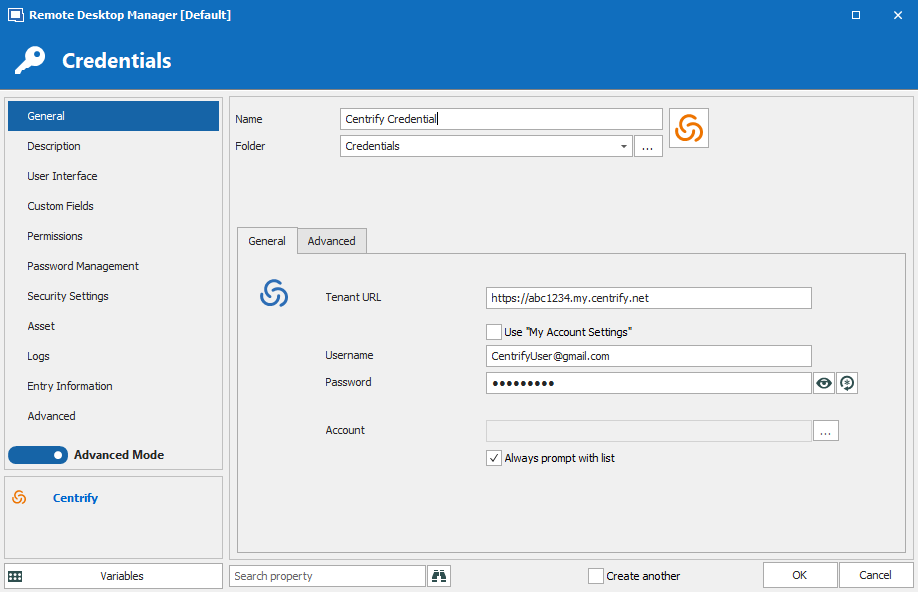Toggle Advanced Mode switch off

point(38,455)
